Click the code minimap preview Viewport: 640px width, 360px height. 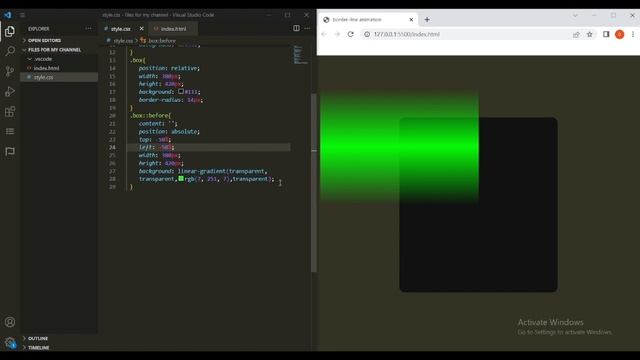coord(300,55)
